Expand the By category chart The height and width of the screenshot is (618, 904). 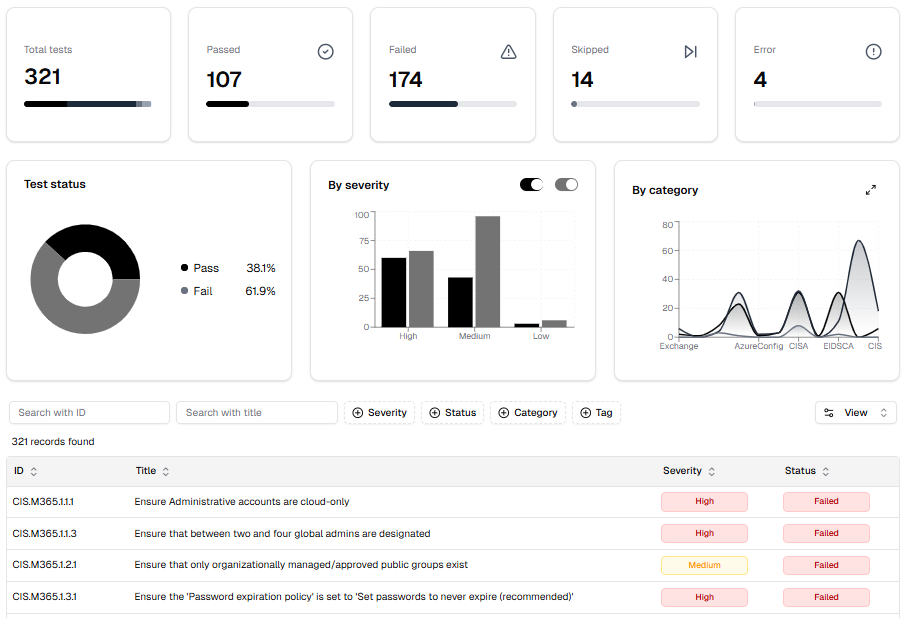[870, 190]
